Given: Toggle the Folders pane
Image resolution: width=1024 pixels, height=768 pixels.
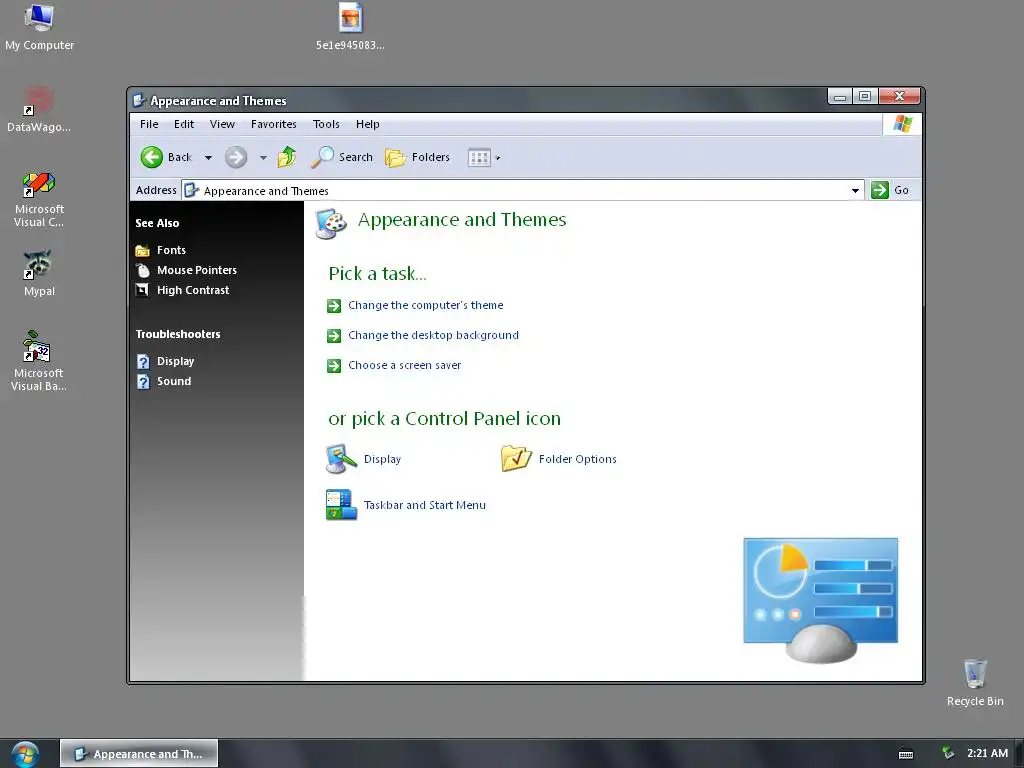Looking at the screenshot, I should click(417, 157).
